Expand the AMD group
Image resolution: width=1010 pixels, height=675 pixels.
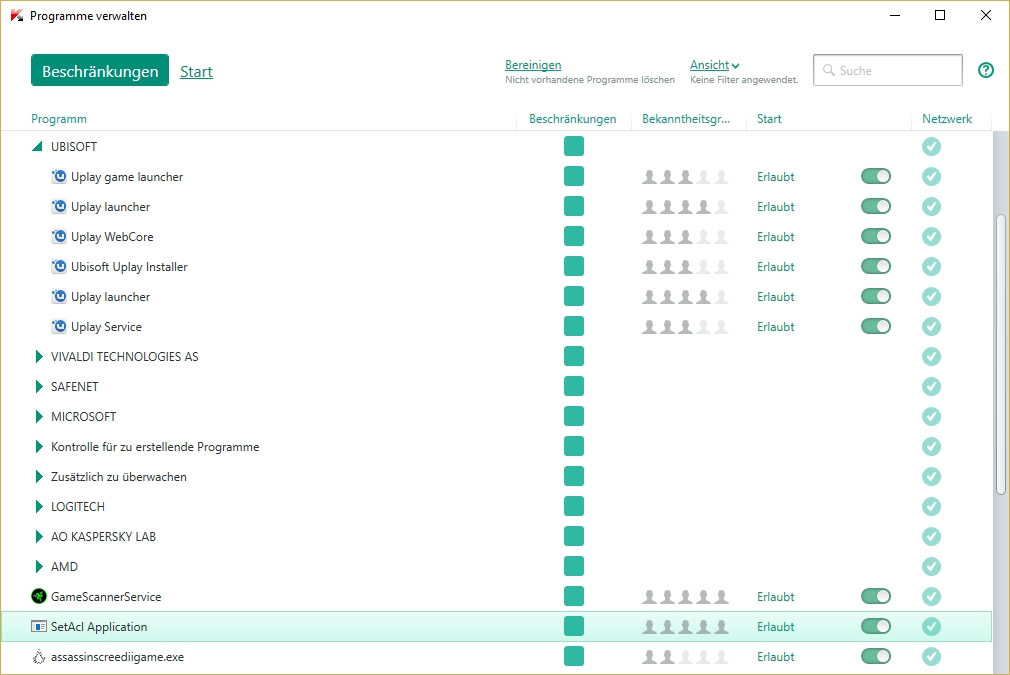39,566
